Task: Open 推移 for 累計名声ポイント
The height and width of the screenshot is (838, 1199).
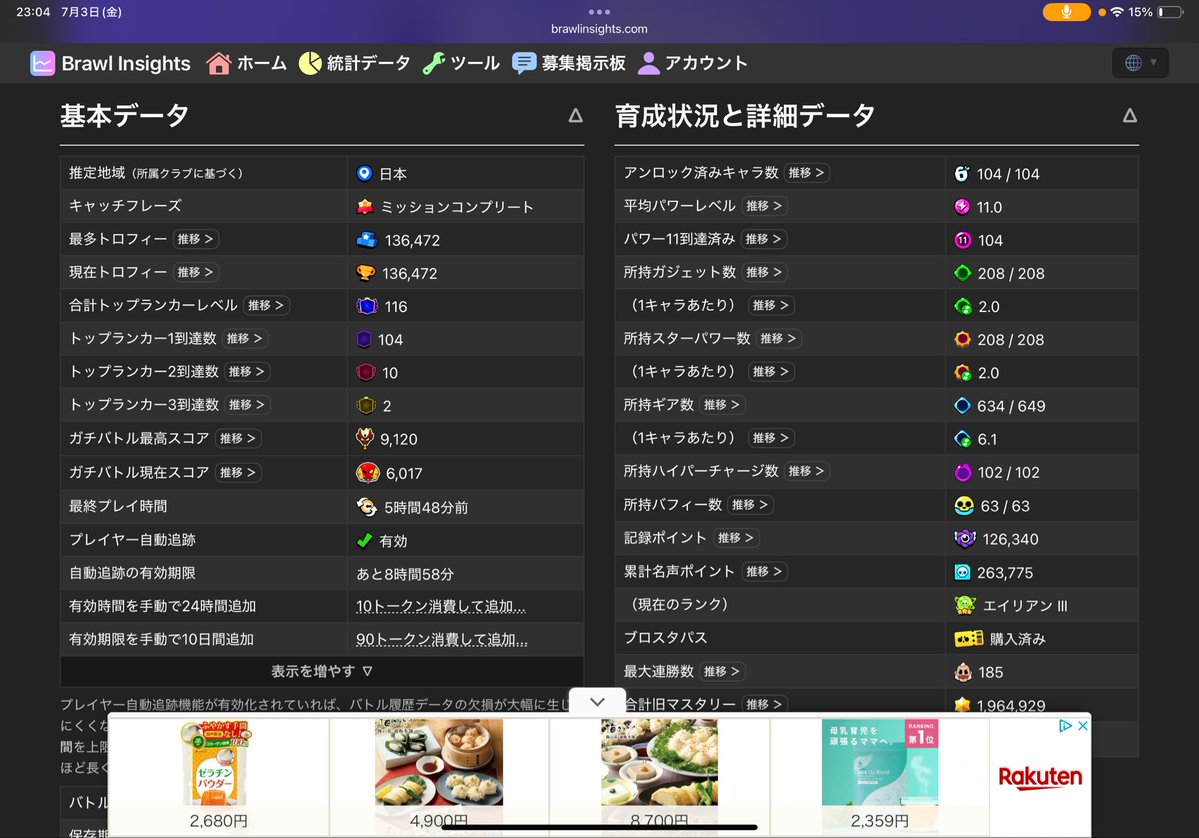Action: 765,571
